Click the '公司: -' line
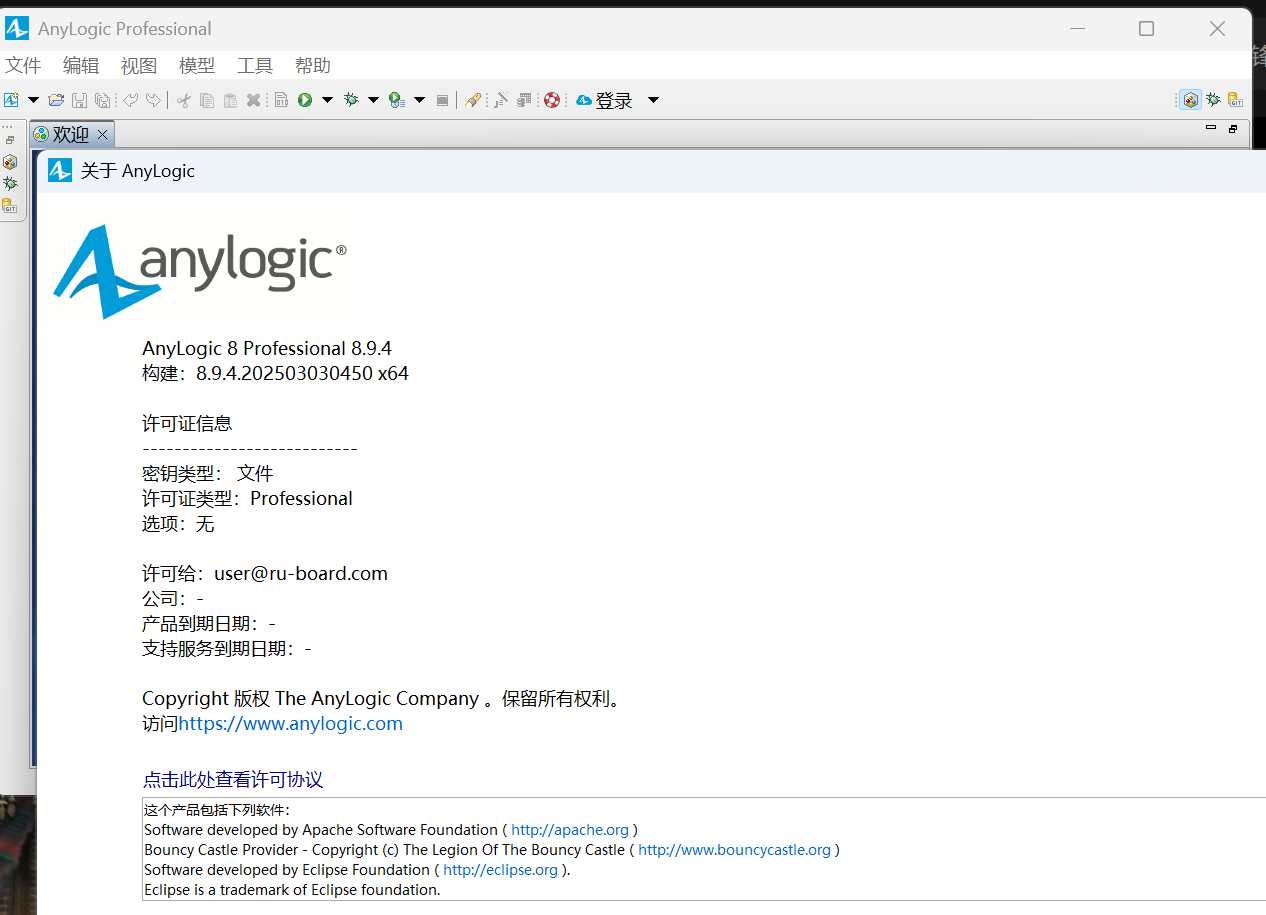1266x915 pixels. click(173, 599)
